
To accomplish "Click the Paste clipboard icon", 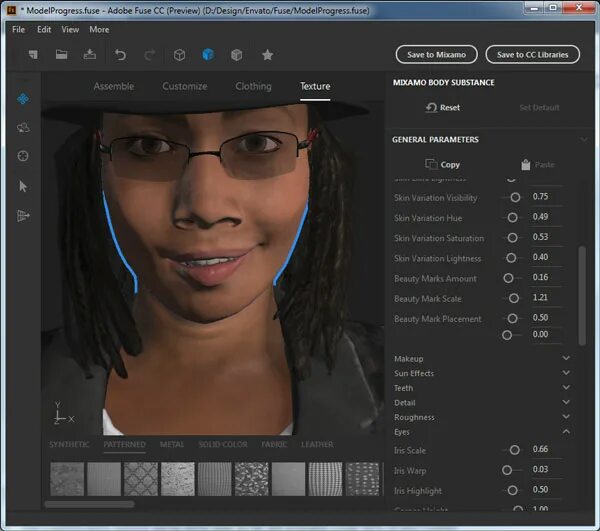I will point(526,165).
